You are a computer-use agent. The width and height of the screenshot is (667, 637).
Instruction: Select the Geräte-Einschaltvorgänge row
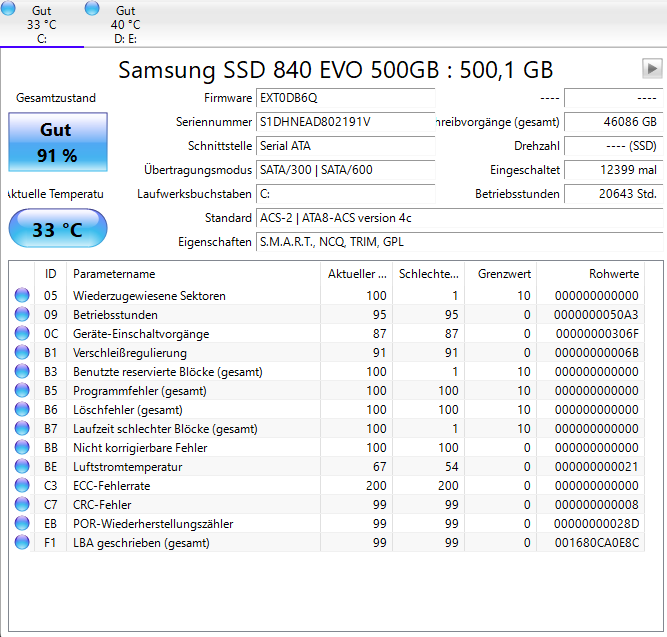pyautogui.click(x=327, y=334)
